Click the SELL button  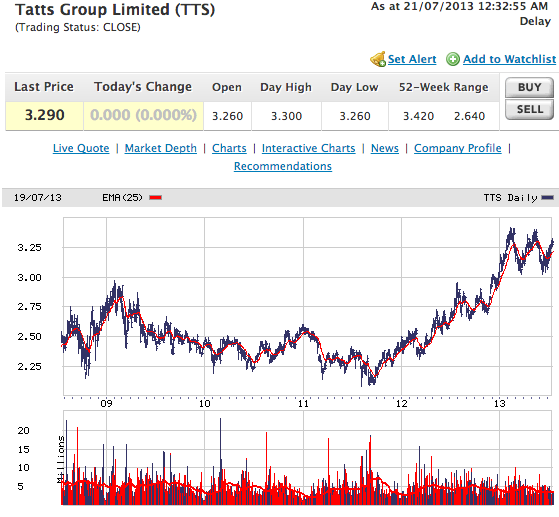tap(529, 109)
